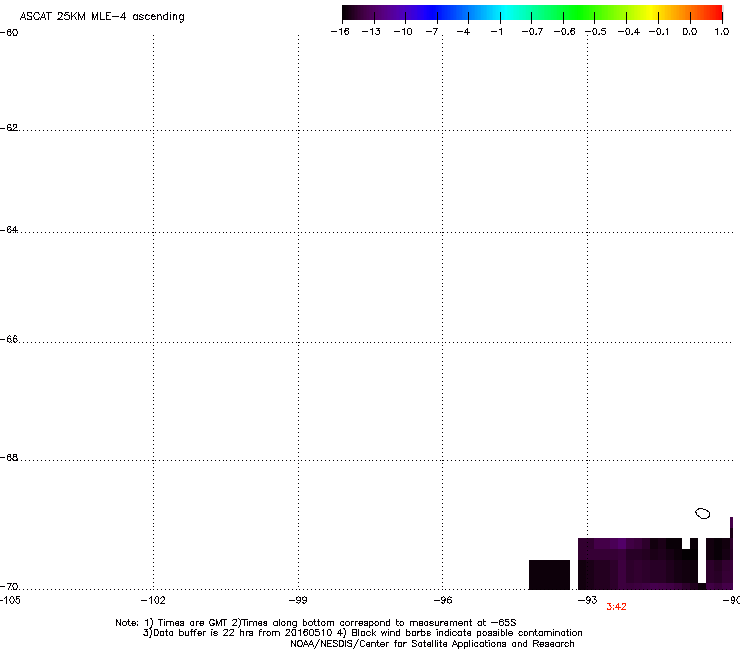Click the red end of the color scale
The height and width of the screenshot is (650, 740).
[713, 13]
